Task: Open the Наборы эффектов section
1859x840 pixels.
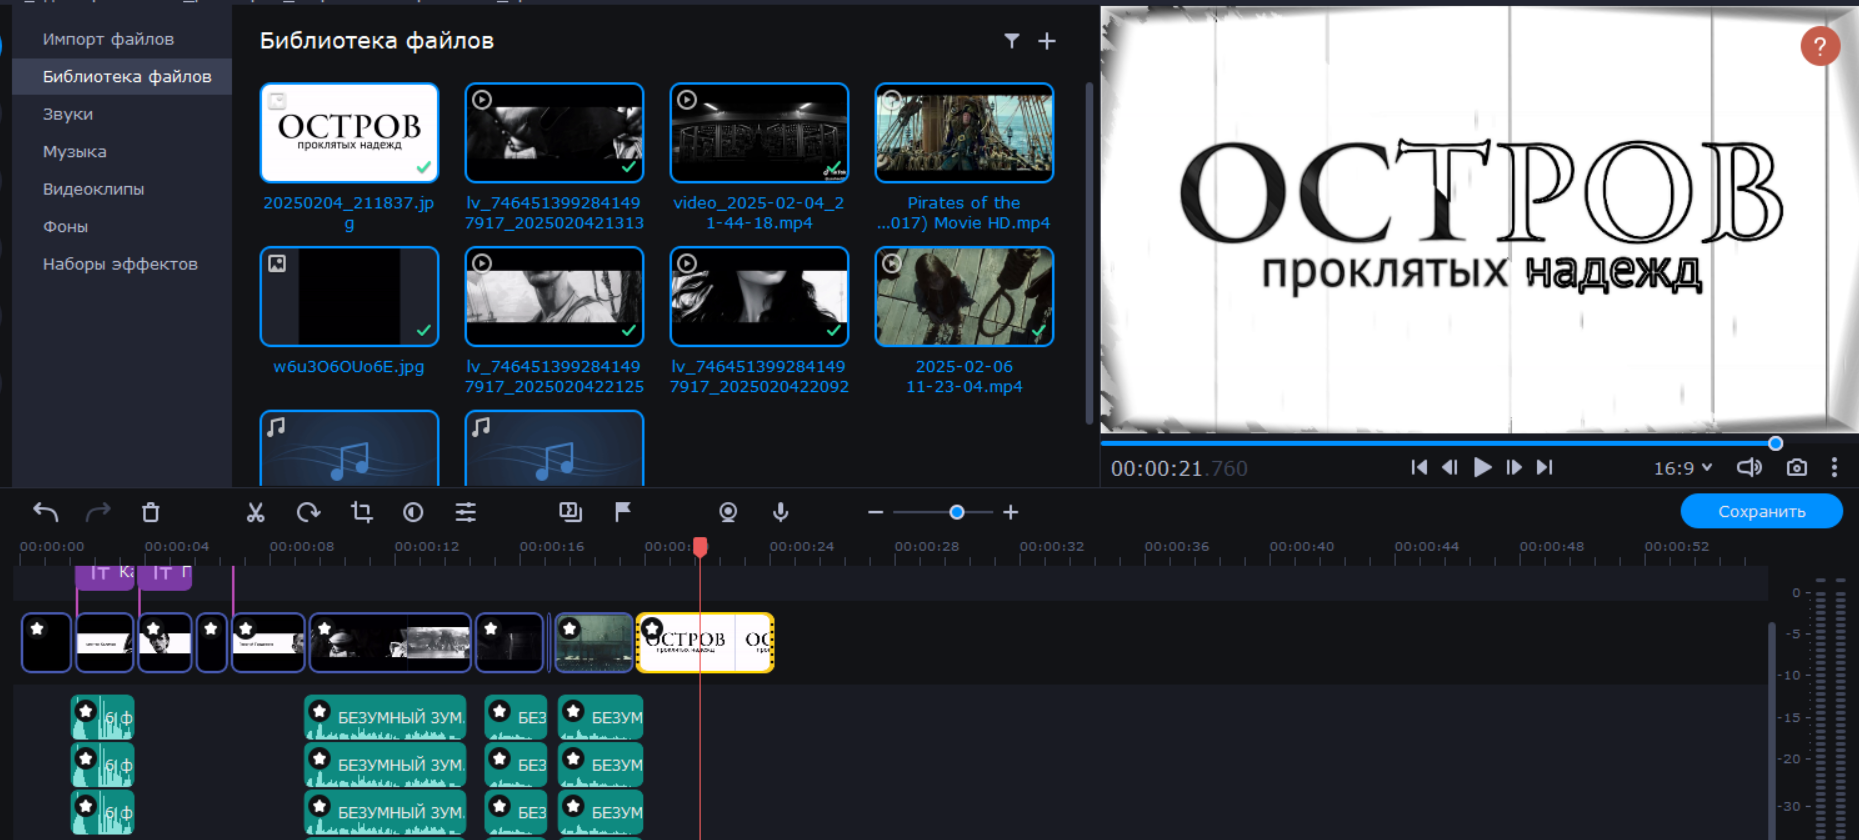Action: pos(120,264)
